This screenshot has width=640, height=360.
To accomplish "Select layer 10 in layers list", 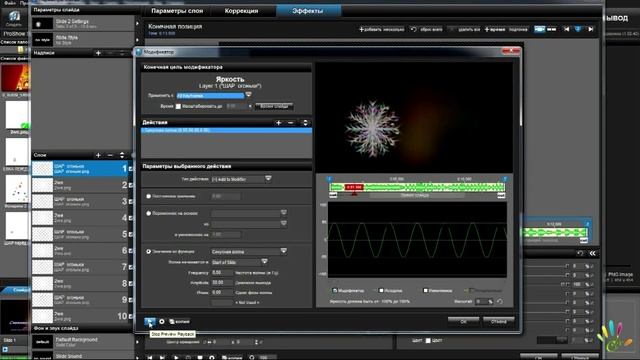I will pos(82,316).
